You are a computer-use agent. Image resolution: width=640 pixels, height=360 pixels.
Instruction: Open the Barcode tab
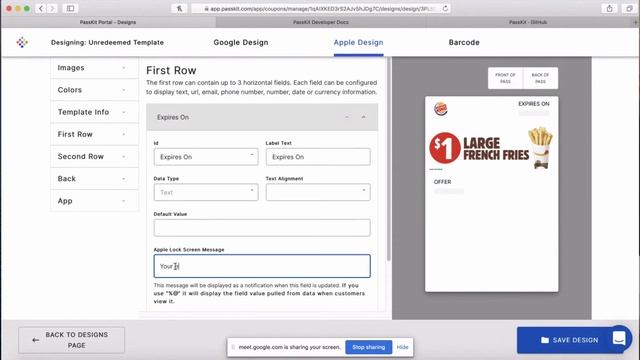point(464,42)
